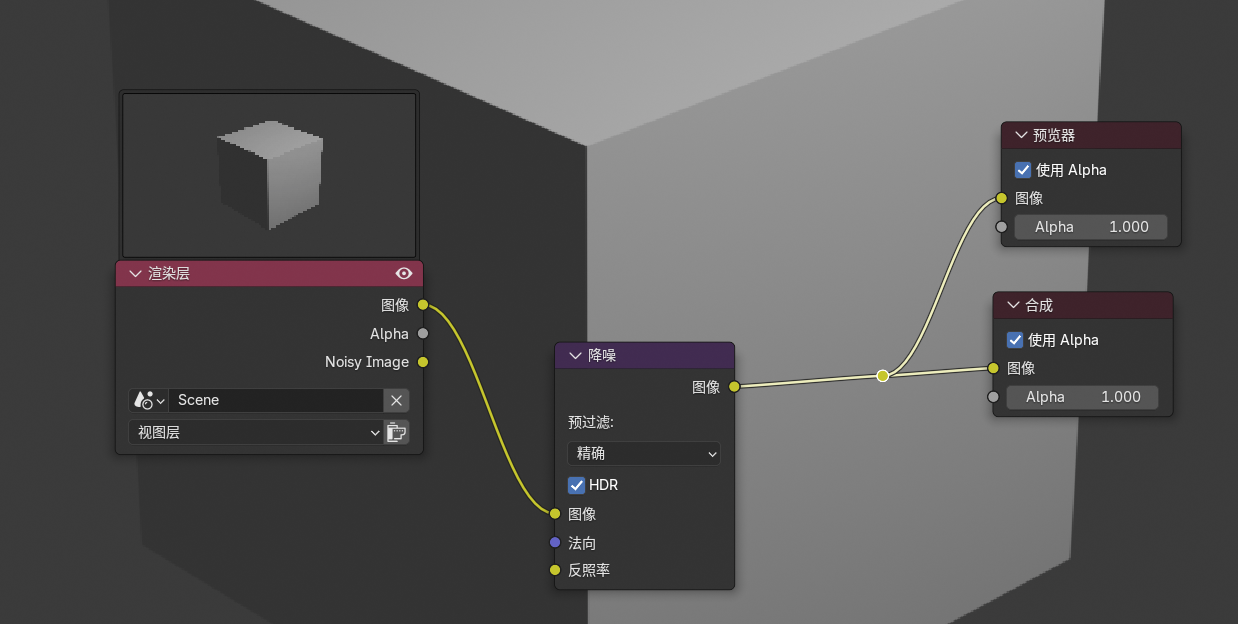Clear the Scene with the X button

pos(397,400)
